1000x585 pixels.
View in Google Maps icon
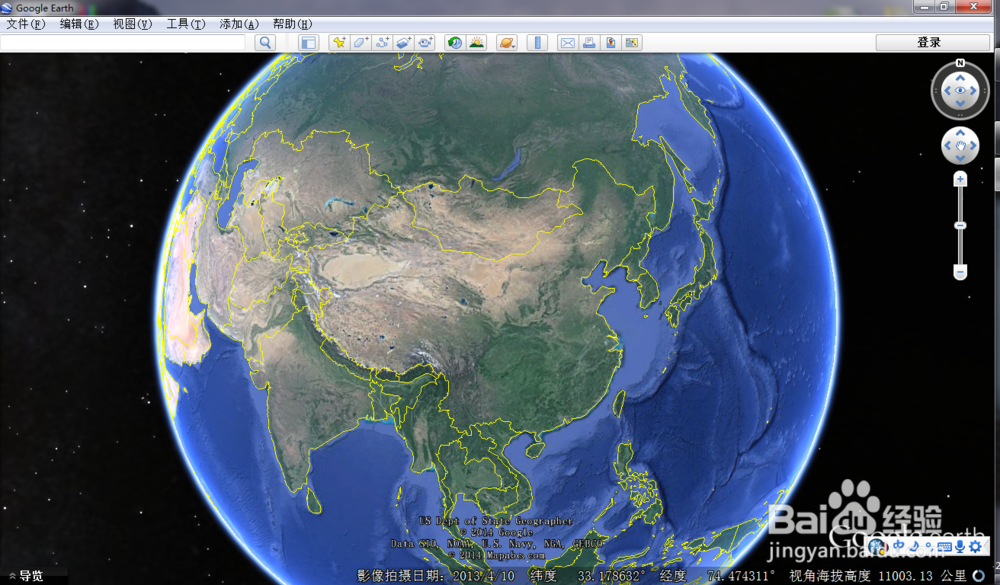tap(632, 43)
